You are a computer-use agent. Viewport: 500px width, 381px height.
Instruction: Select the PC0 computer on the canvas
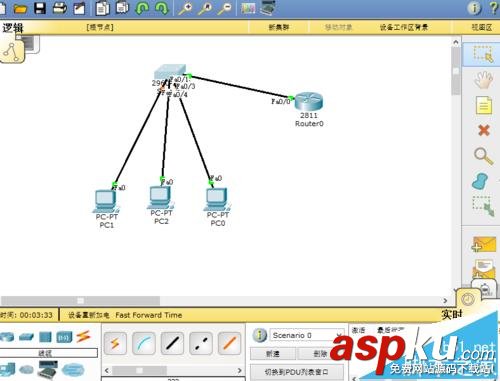[x=217, y=200]
